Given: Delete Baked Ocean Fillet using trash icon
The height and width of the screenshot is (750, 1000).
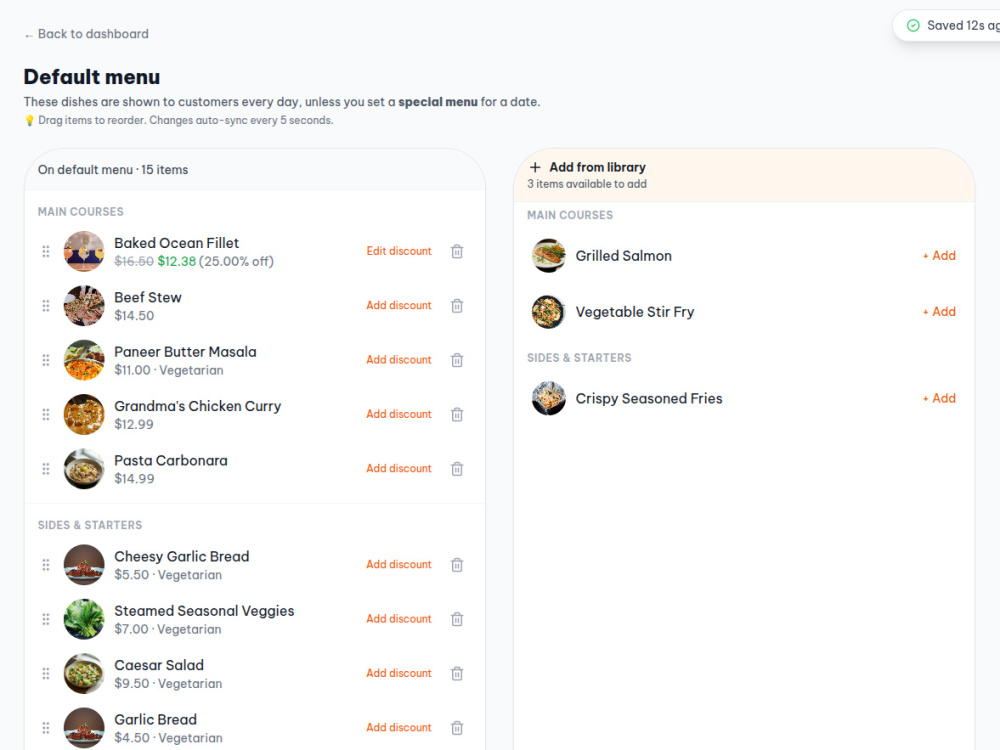Looking at the screenshot, I should 457,251.
